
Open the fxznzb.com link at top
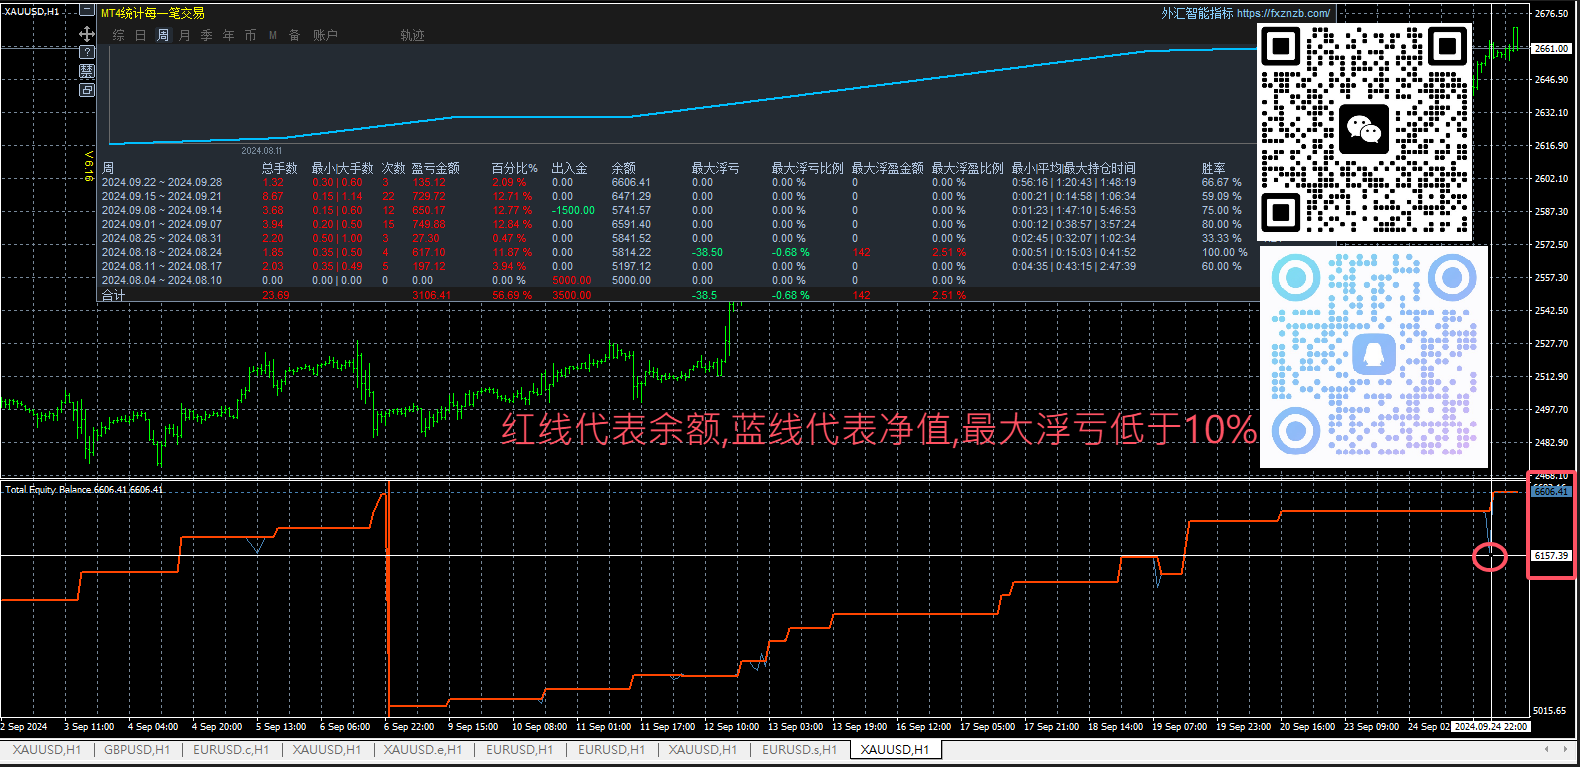coord(1283,13)
